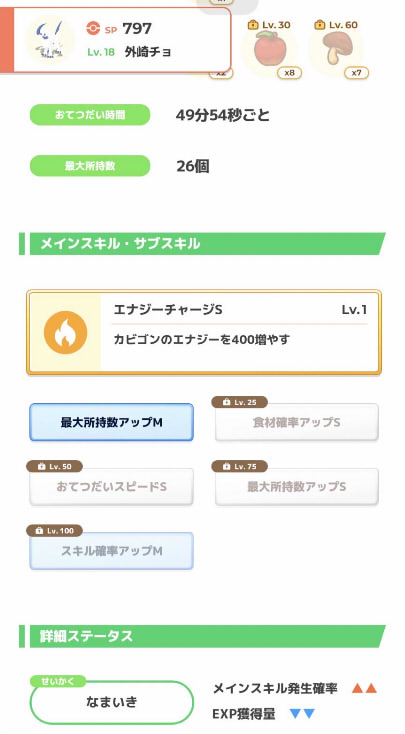Open the エナジーチャージS main skill card
405x734 pixels.
coord(204,332)
